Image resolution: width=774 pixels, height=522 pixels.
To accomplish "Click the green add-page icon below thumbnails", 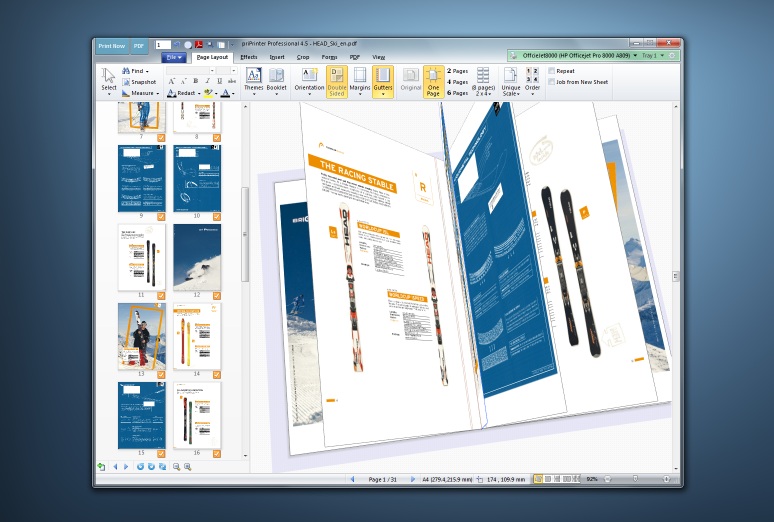I will coord(101,467).
